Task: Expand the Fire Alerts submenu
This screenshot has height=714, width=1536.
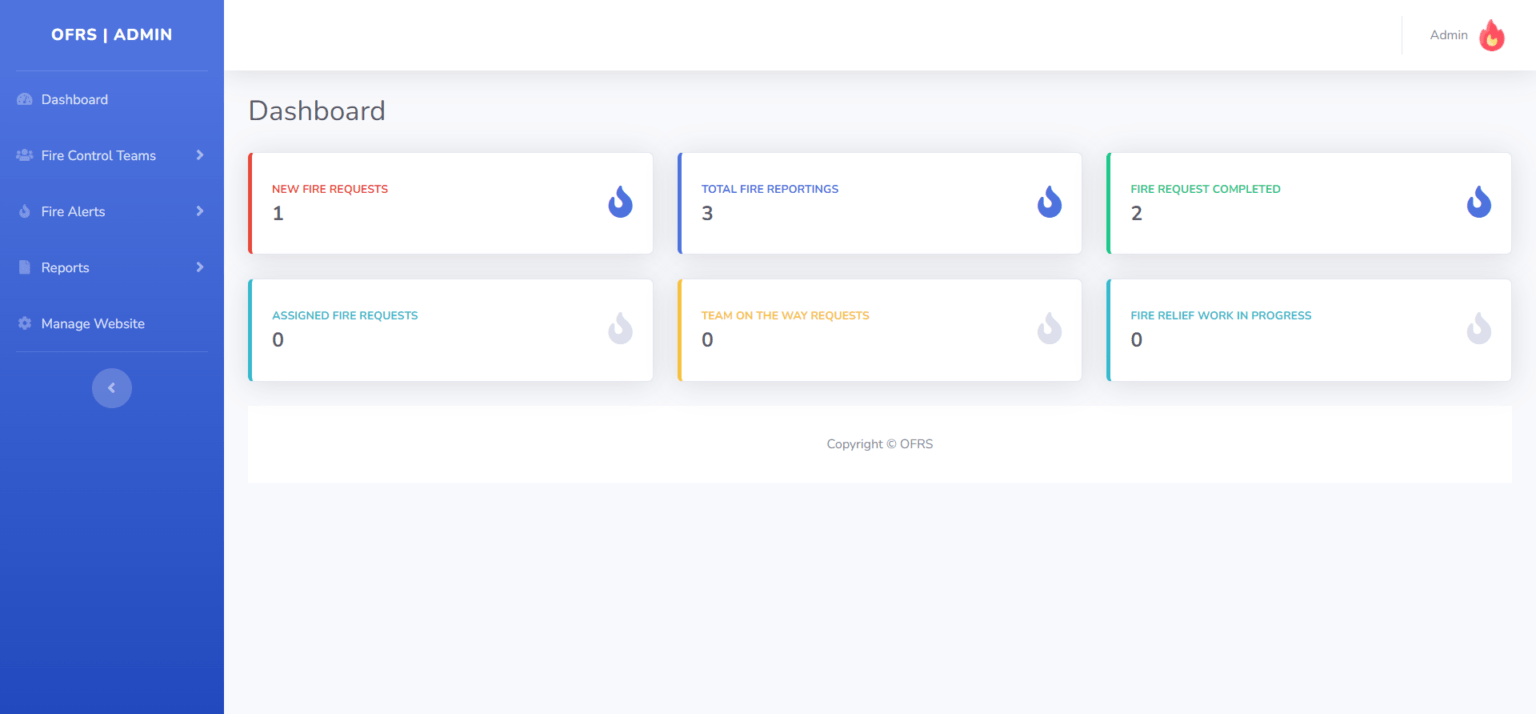Action: [x=199, y=211]
